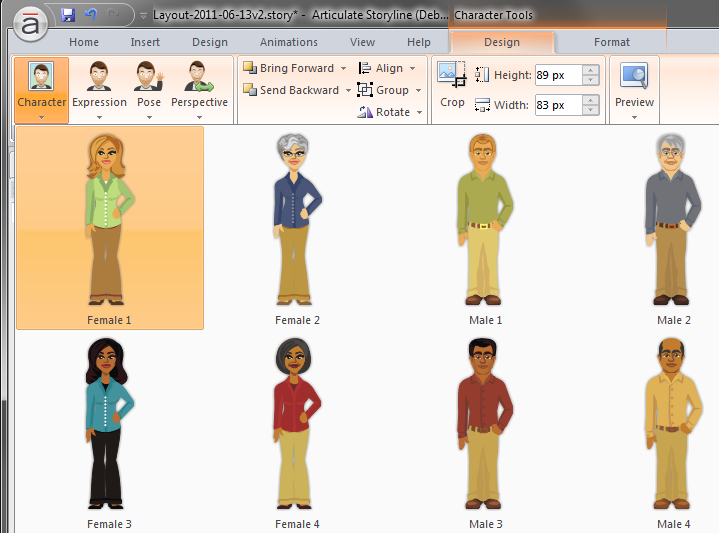Screen dimensions: 719x533
Task: Click the Width icon
Action: tap(482, 105)
